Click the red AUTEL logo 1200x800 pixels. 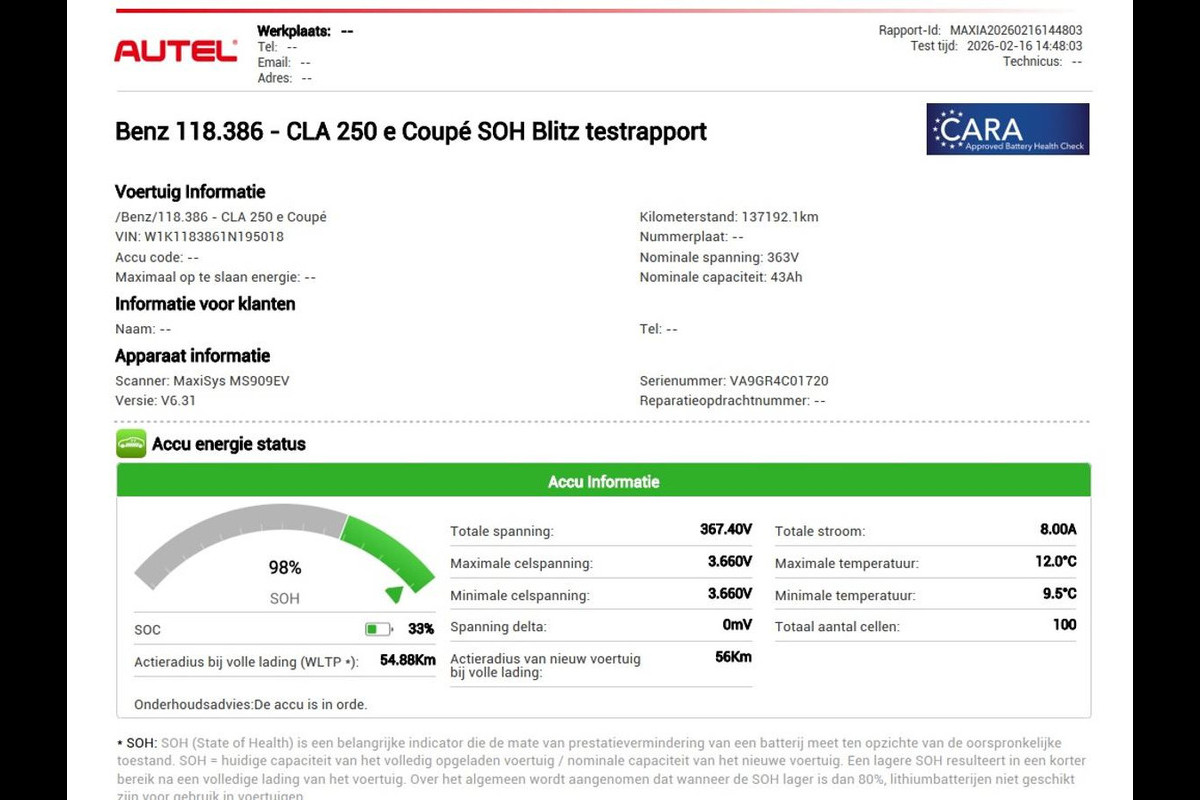175,51
